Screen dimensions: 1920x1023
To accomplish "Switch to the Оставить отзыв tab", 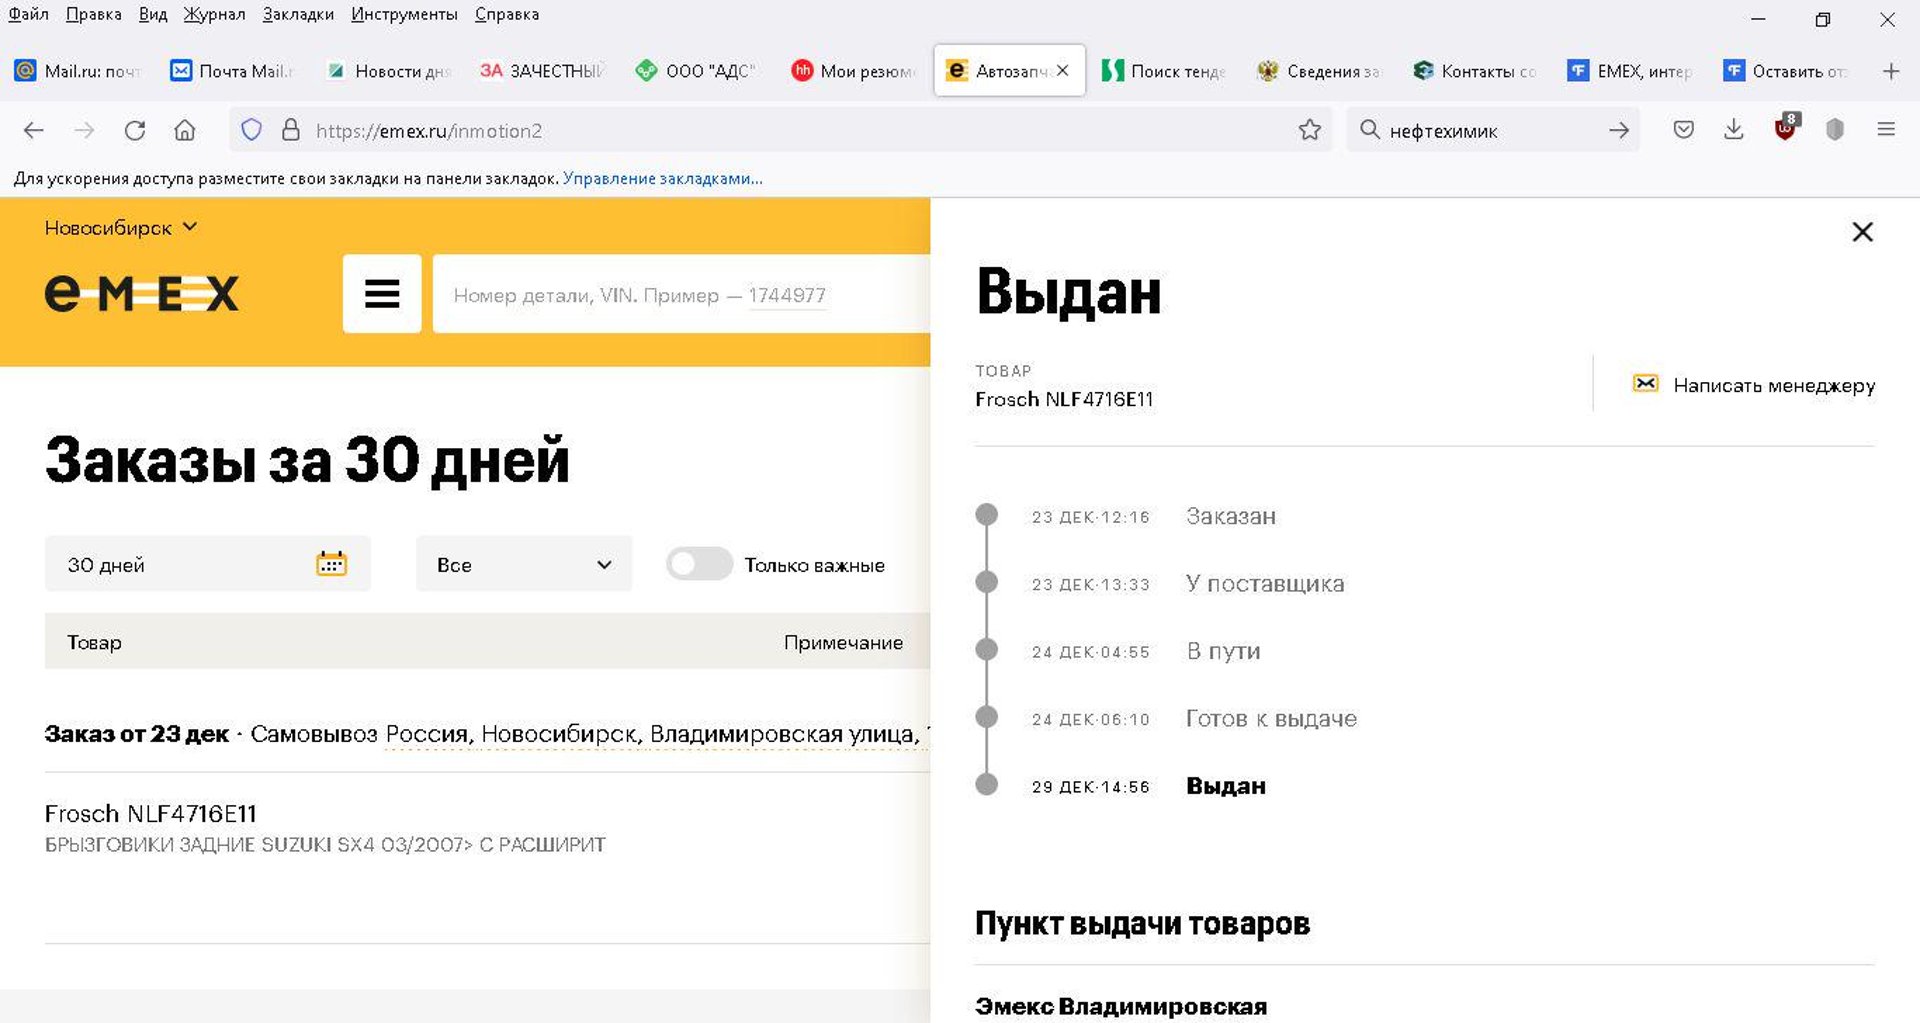I will point(1786,71).
